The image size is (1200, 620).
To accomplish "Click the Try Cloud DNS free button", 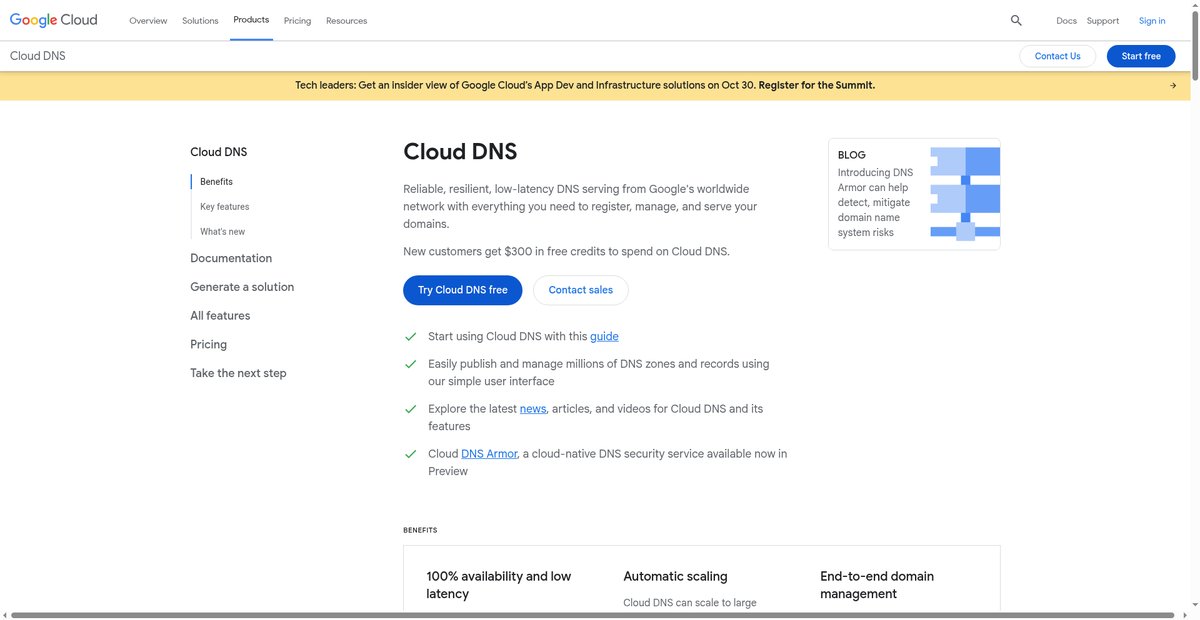I will click(463, 290).
